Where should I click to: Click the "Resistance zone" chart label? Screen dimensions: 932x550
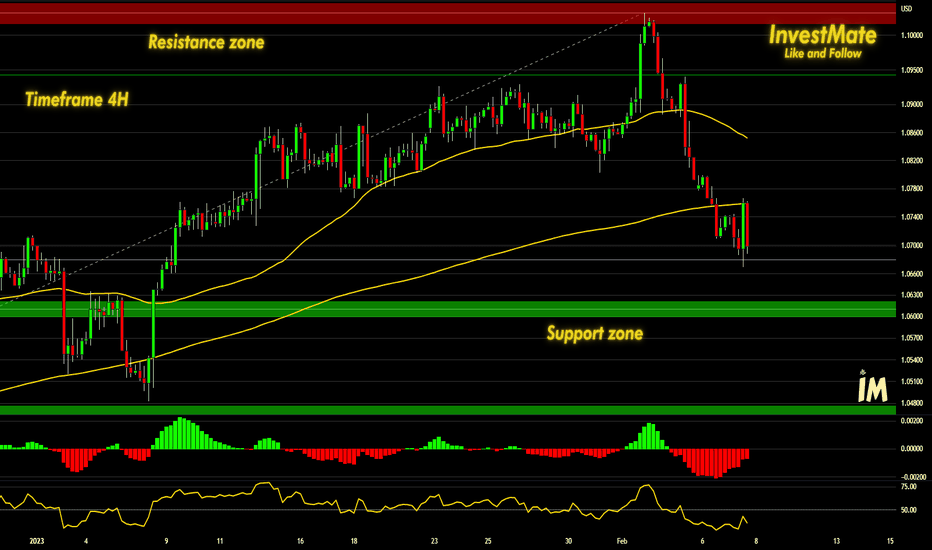(206, 42)
